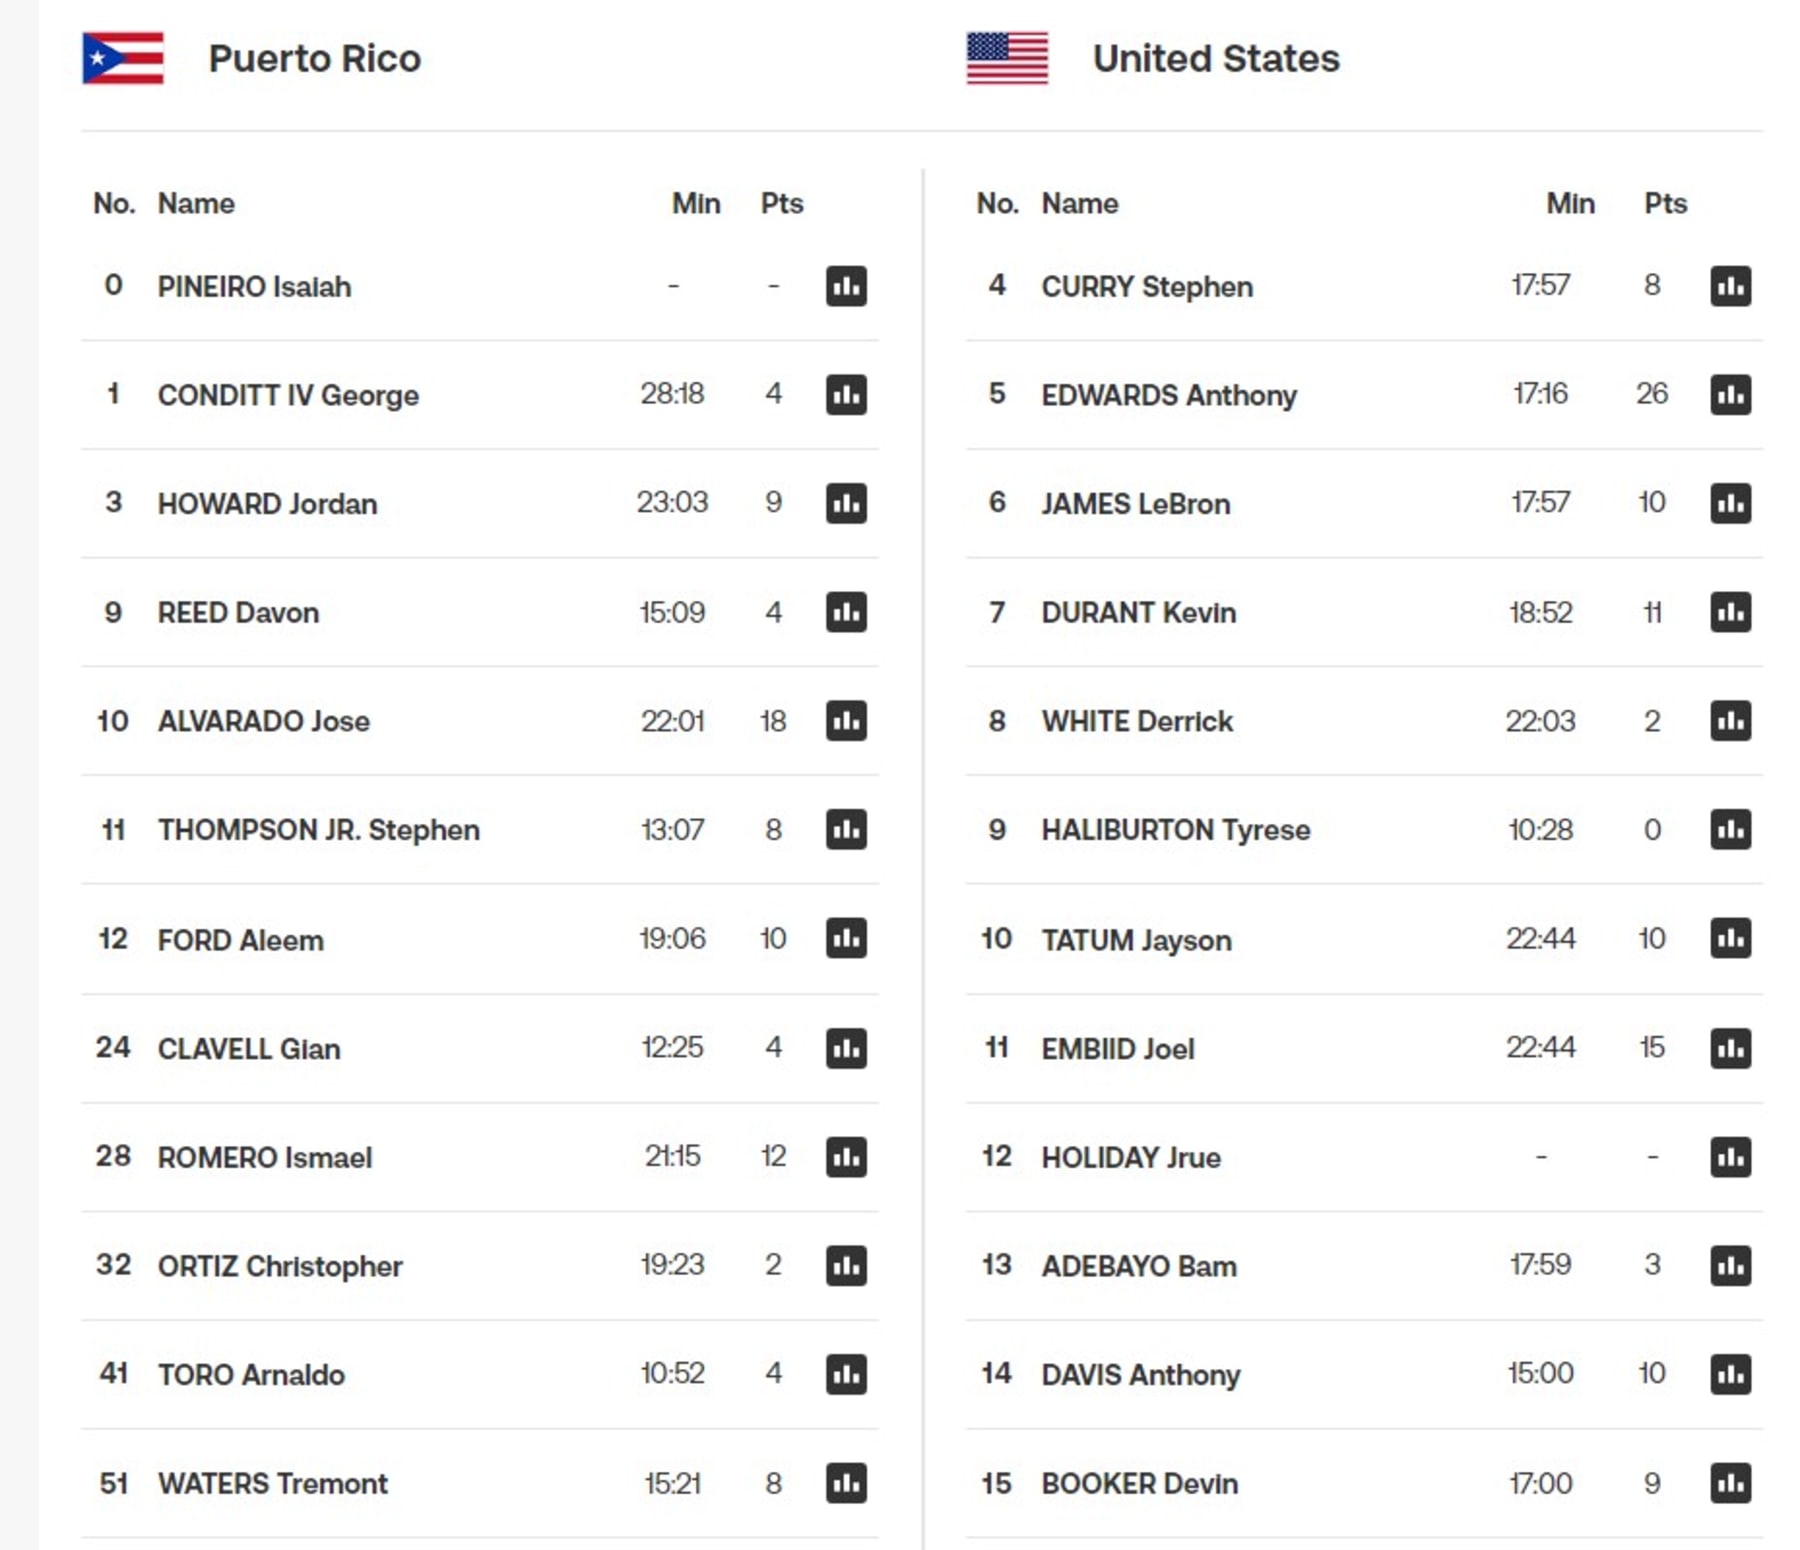View EMBIID Joel statistics icon

(x=1731, y=1048)
